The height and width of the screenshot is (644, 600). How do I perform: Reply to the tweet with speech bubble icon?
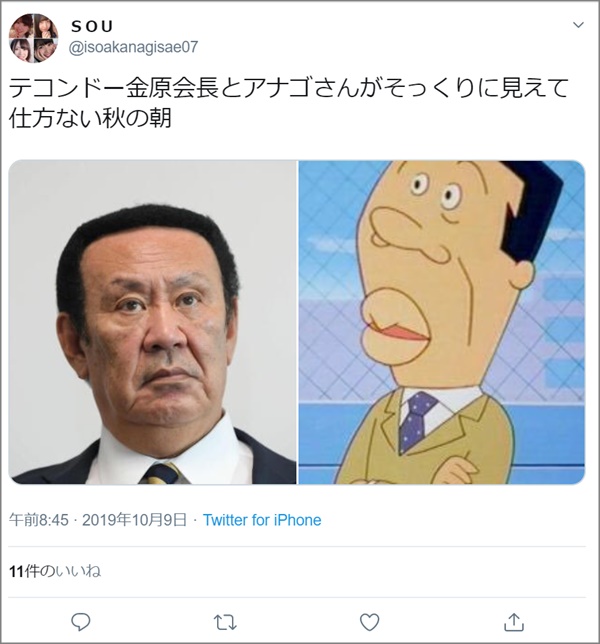[80, 622]
